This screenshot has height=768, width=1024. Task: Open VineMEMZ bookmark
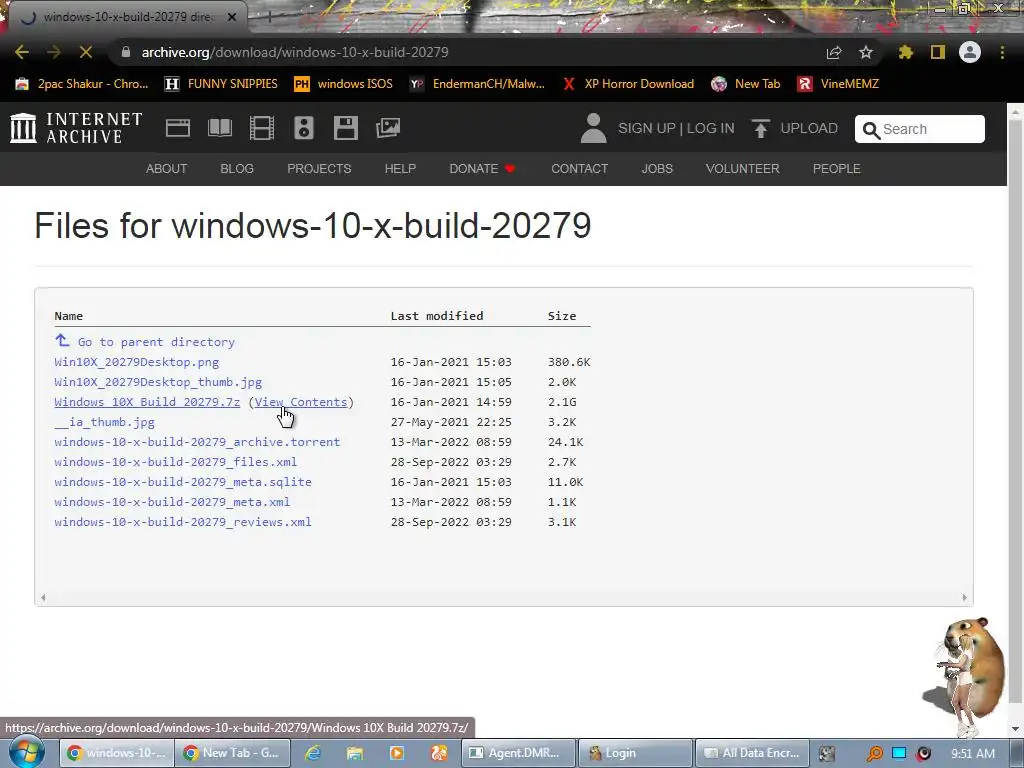point(838,84)
